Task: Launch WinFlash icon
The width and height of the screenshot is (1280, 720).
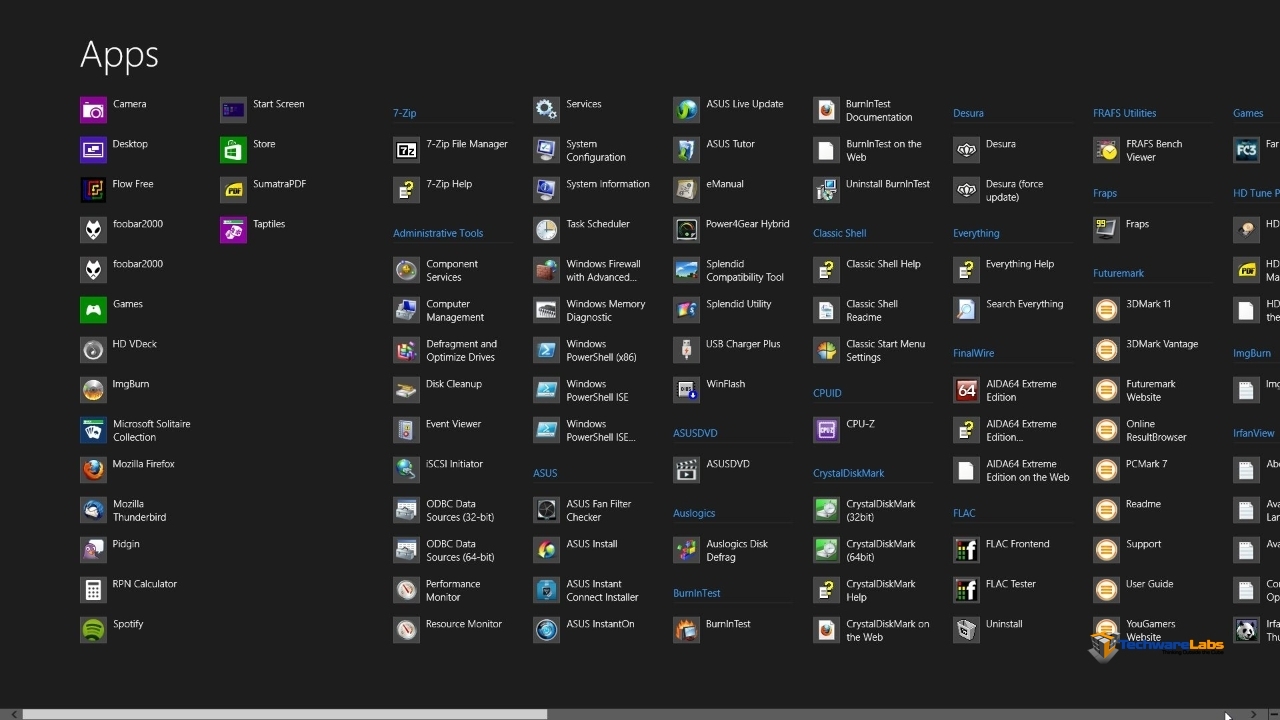Action: pos(686,390)
